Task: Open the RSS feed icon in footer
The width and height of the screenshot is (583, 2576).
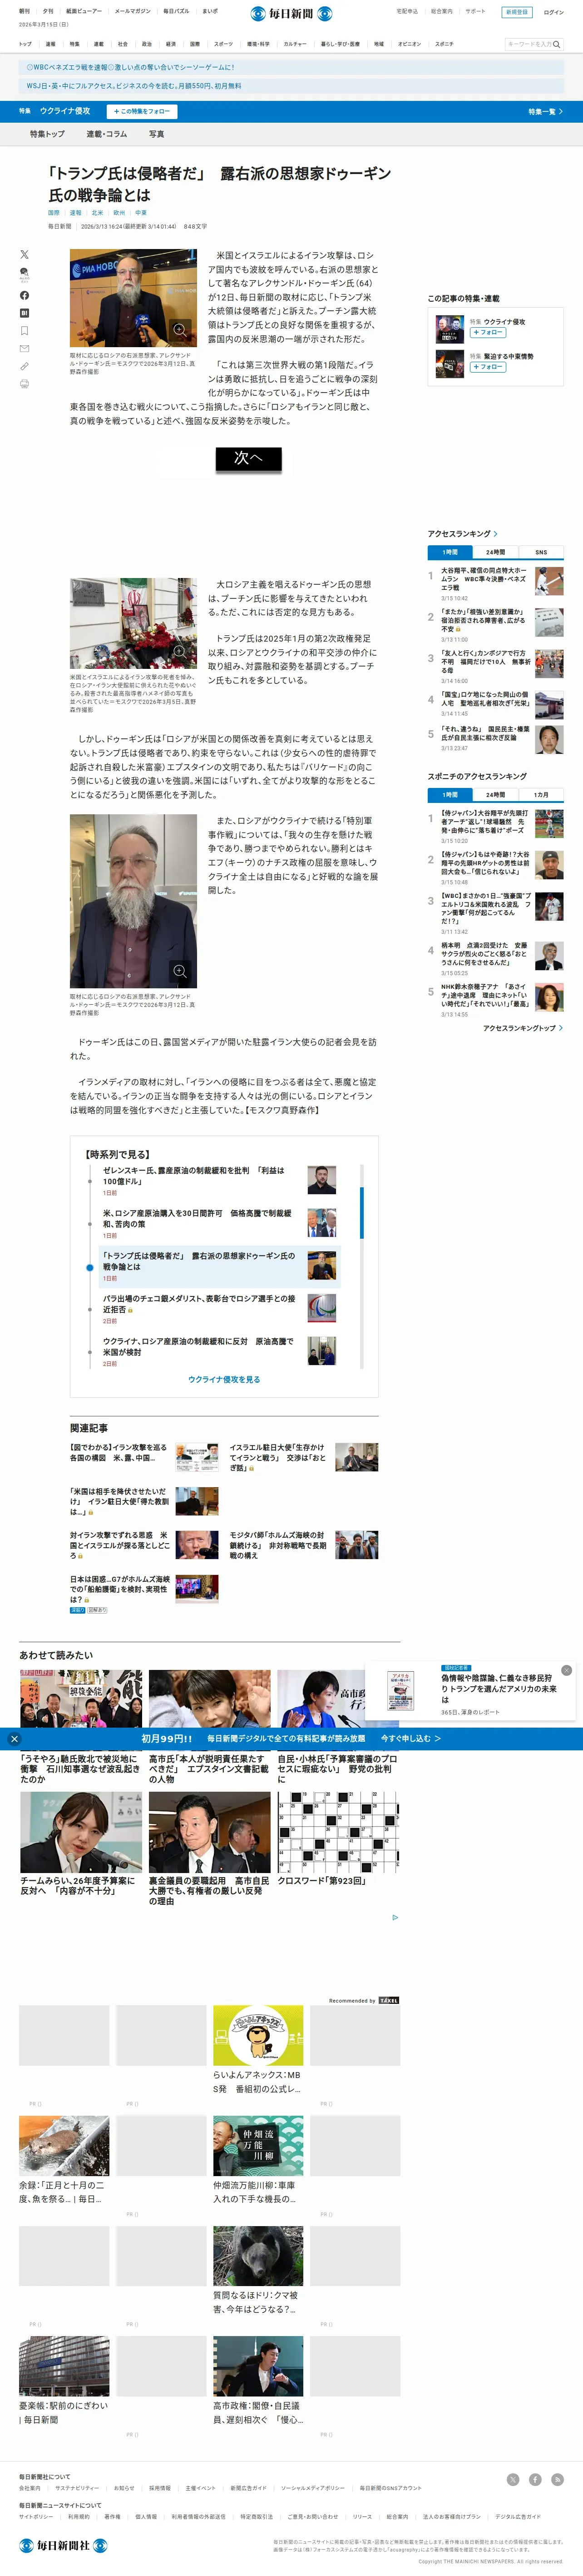Action: pos(557,2479)
